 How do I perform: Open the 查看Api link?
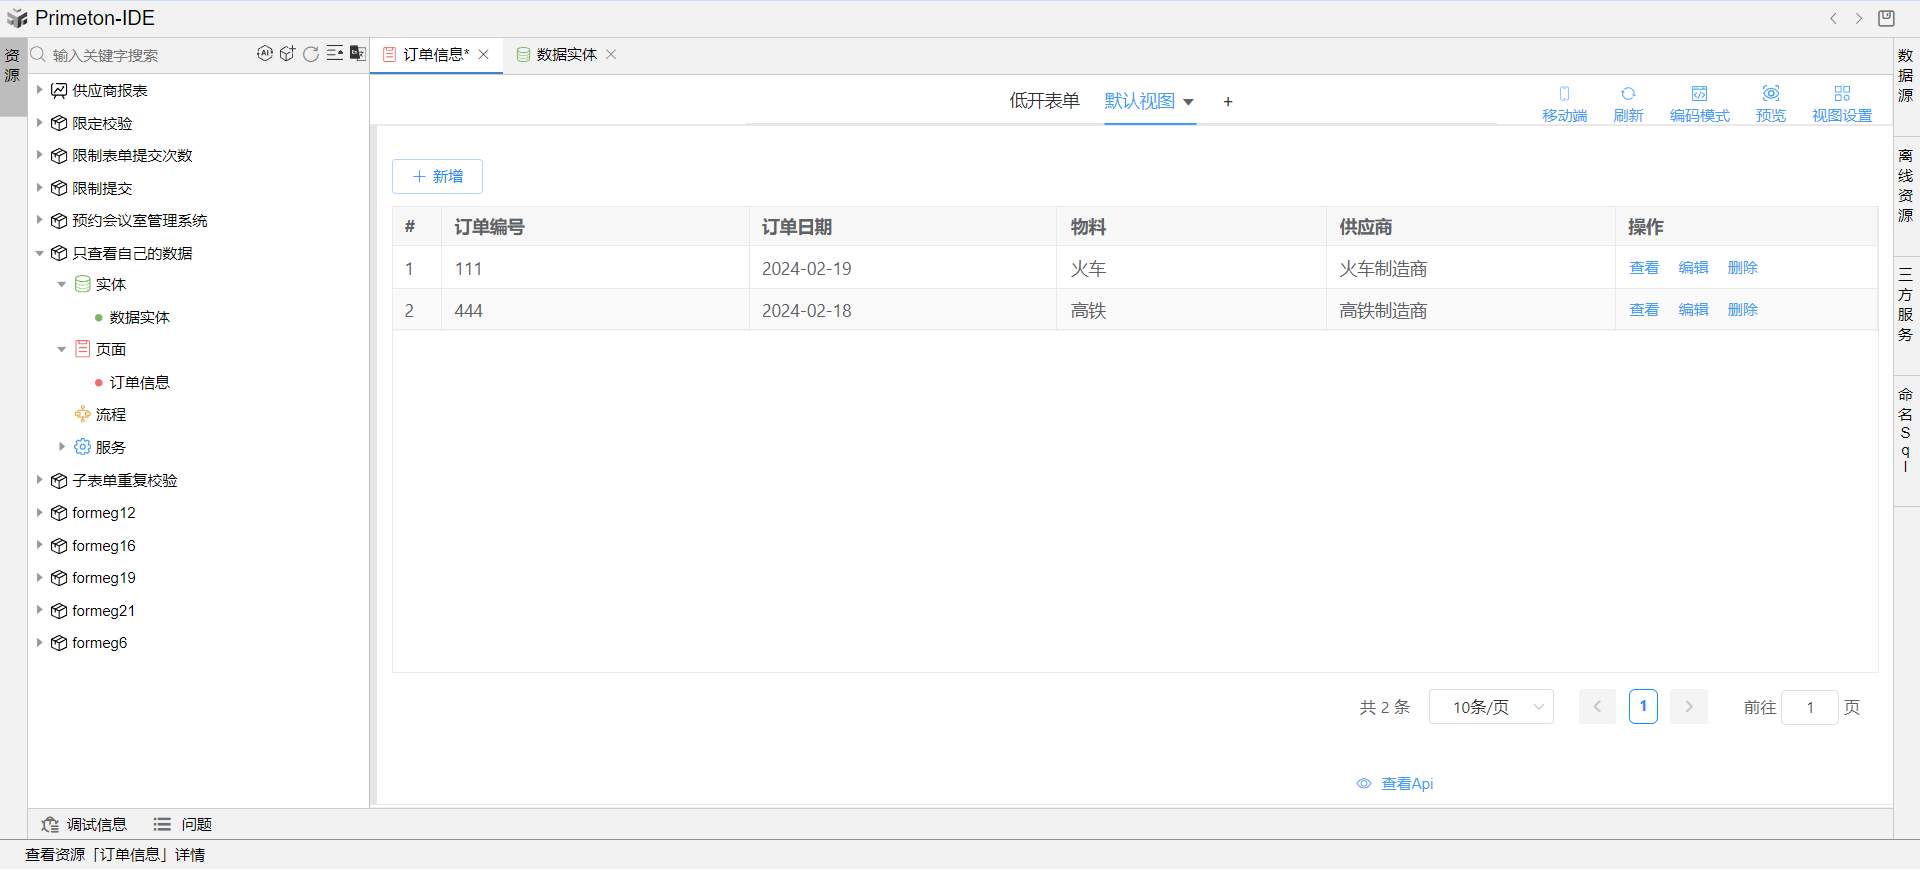1396,784
